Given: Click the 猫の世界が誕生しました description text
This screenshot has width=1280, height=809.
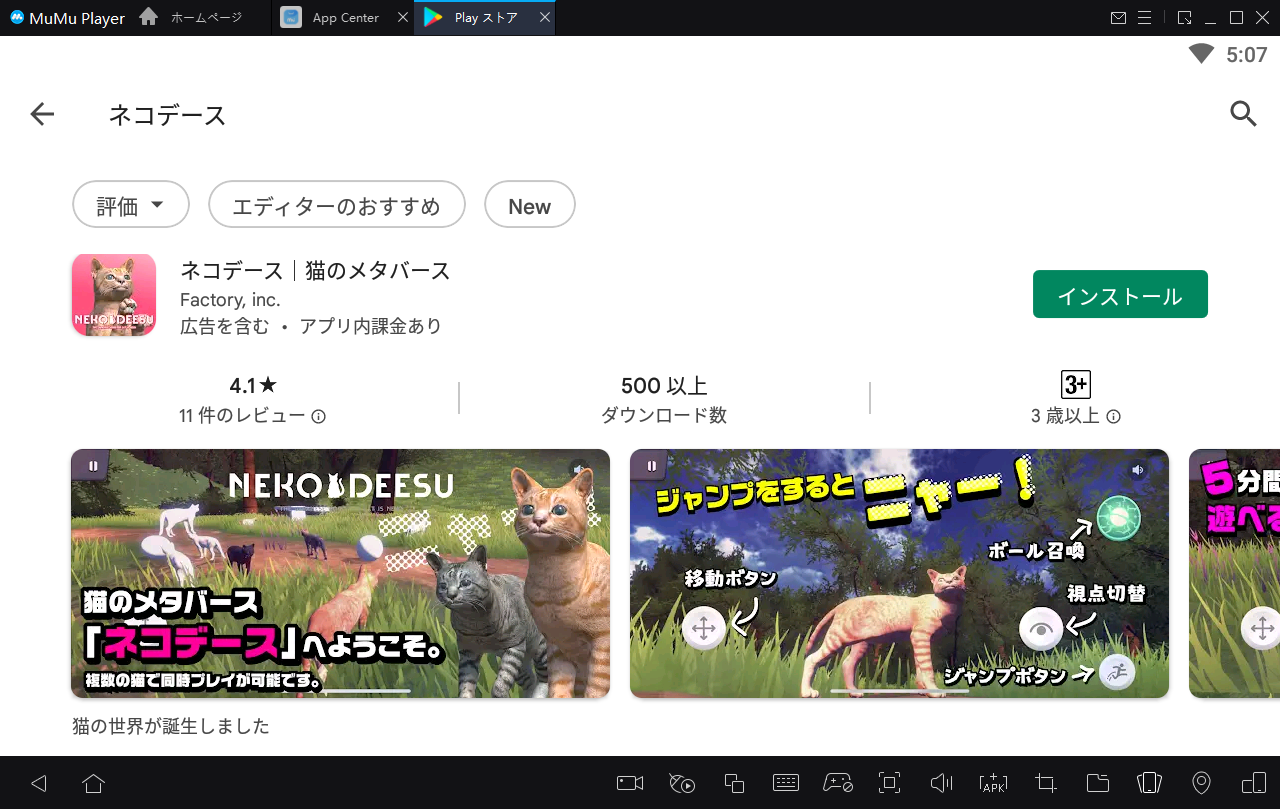Looking at the screenshot, I should 171,726.
